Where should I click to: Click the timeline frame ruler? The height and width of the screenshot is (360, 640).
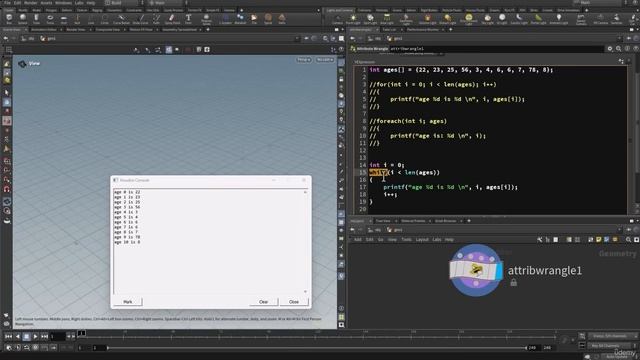318,335
